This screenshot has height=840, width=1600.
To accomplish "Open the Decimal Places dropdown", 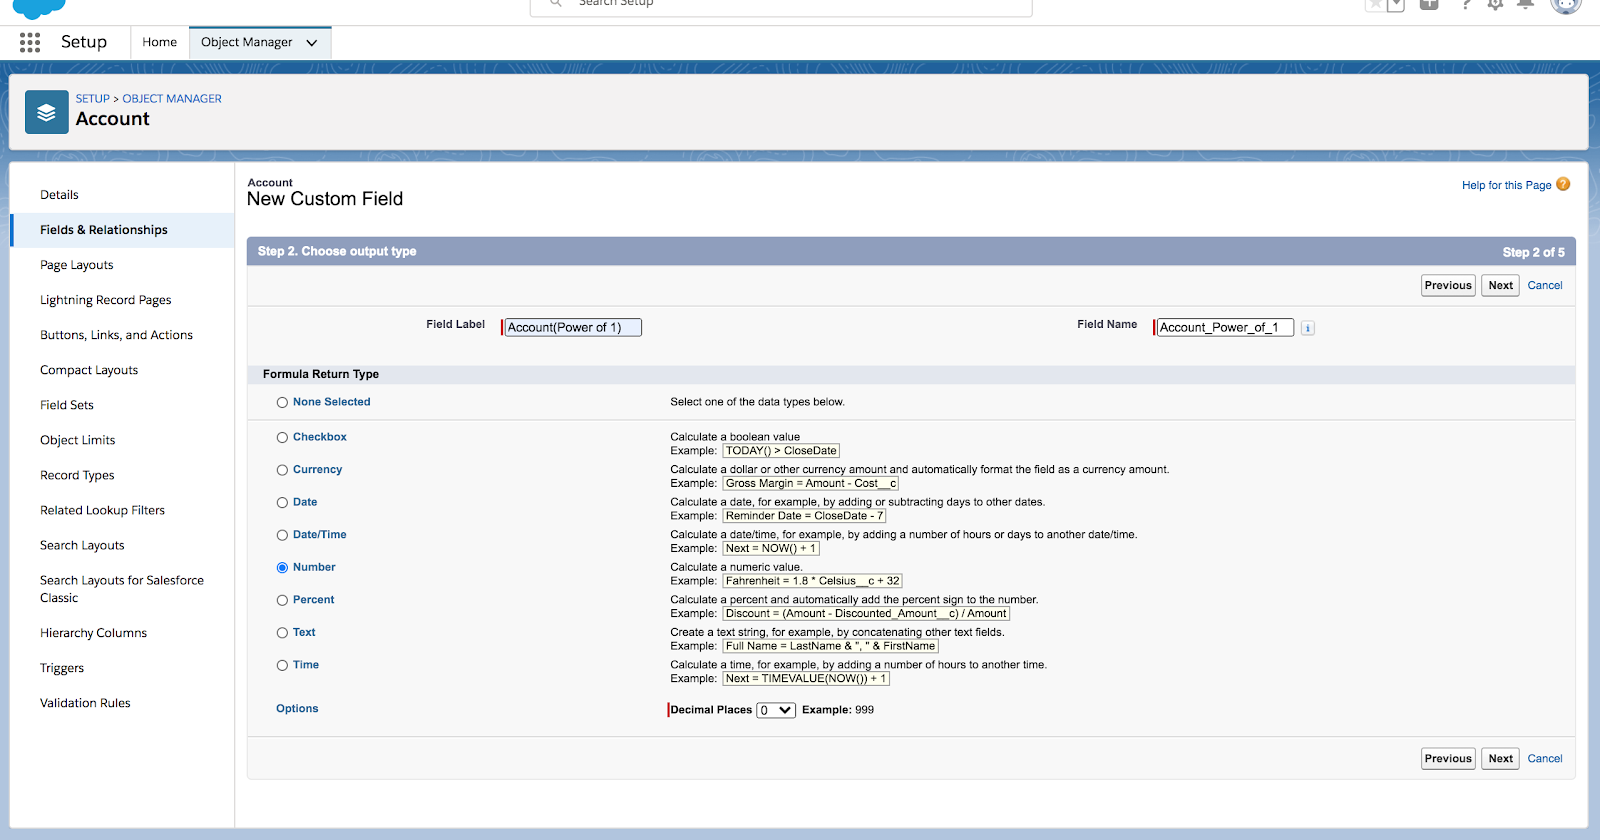I will (x=776, y=710).
